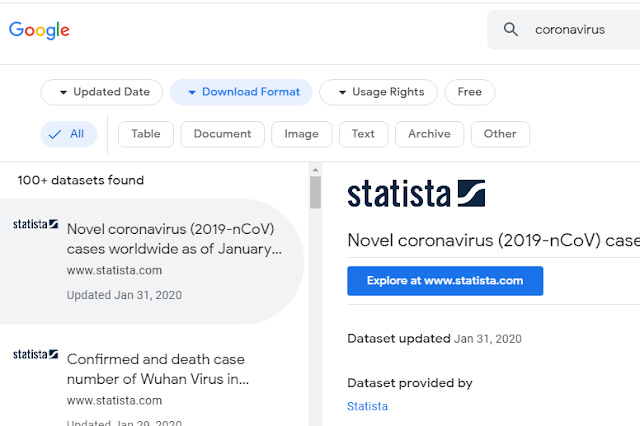Image resolution: width=640 pixels, height=426 pixels.
Task: Select the All format chip
Action: click(x=69, y=134)
